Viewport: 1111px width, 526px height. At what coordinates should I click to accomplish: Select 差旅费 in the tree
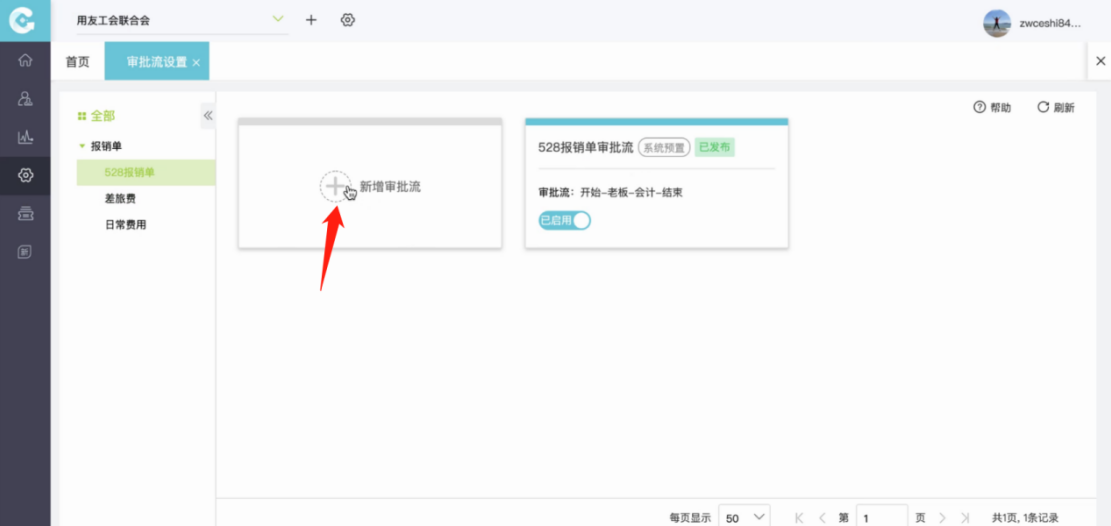tap(119, 199)
